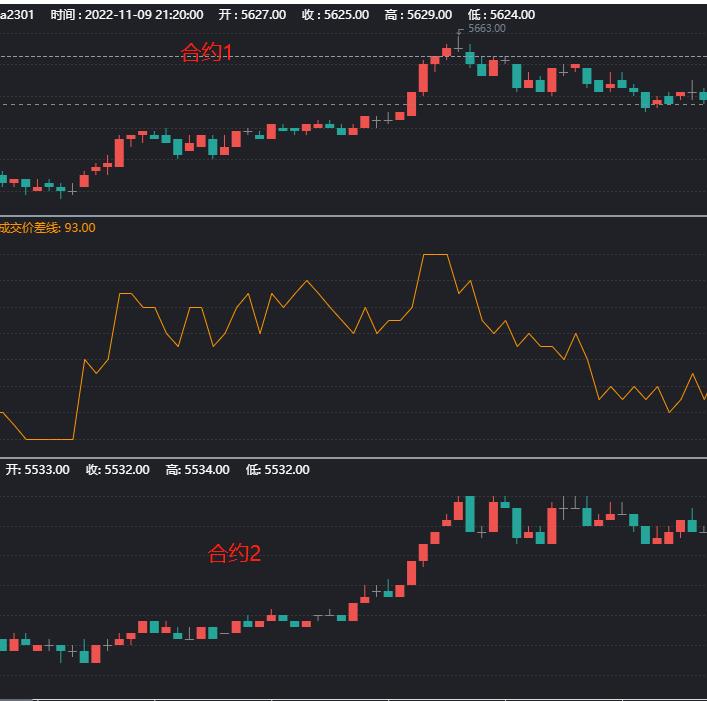The image size is (707, 701).
Task: Click the red 合约1 annotation
Action: (207, 52)
